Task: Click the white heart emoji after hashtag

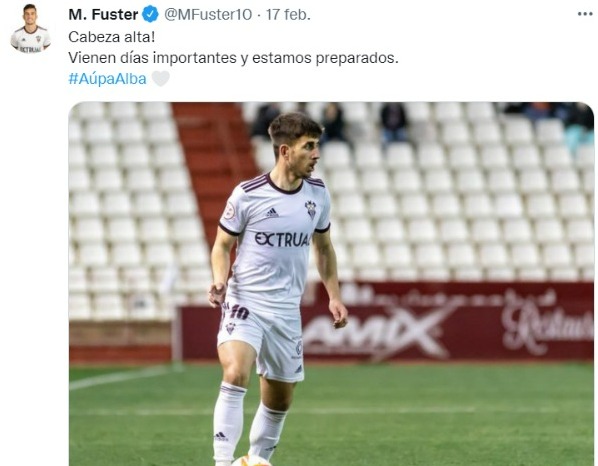Action: 161,79
